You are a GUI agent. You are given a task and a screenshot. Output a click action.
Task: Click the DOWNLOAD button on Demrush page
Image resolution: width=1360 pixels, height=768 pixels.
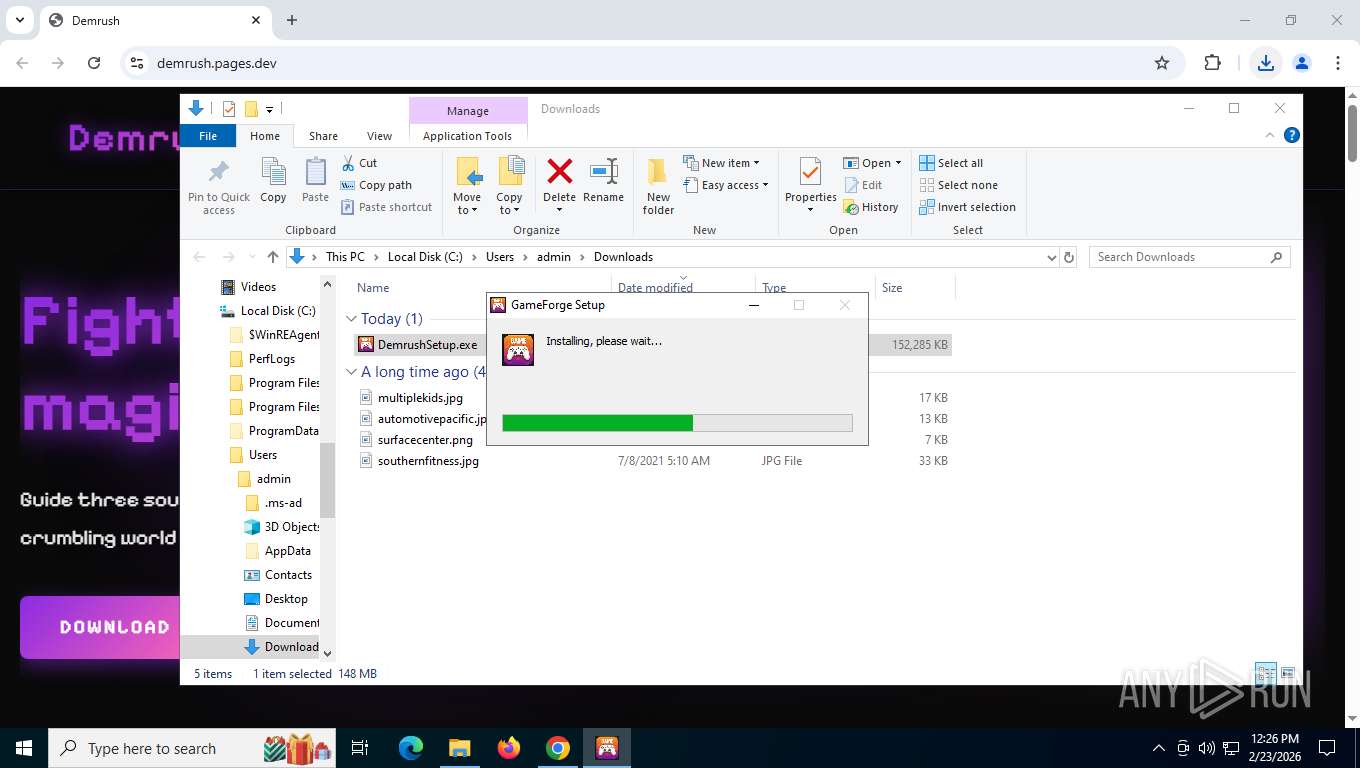(x=100, y=627)
